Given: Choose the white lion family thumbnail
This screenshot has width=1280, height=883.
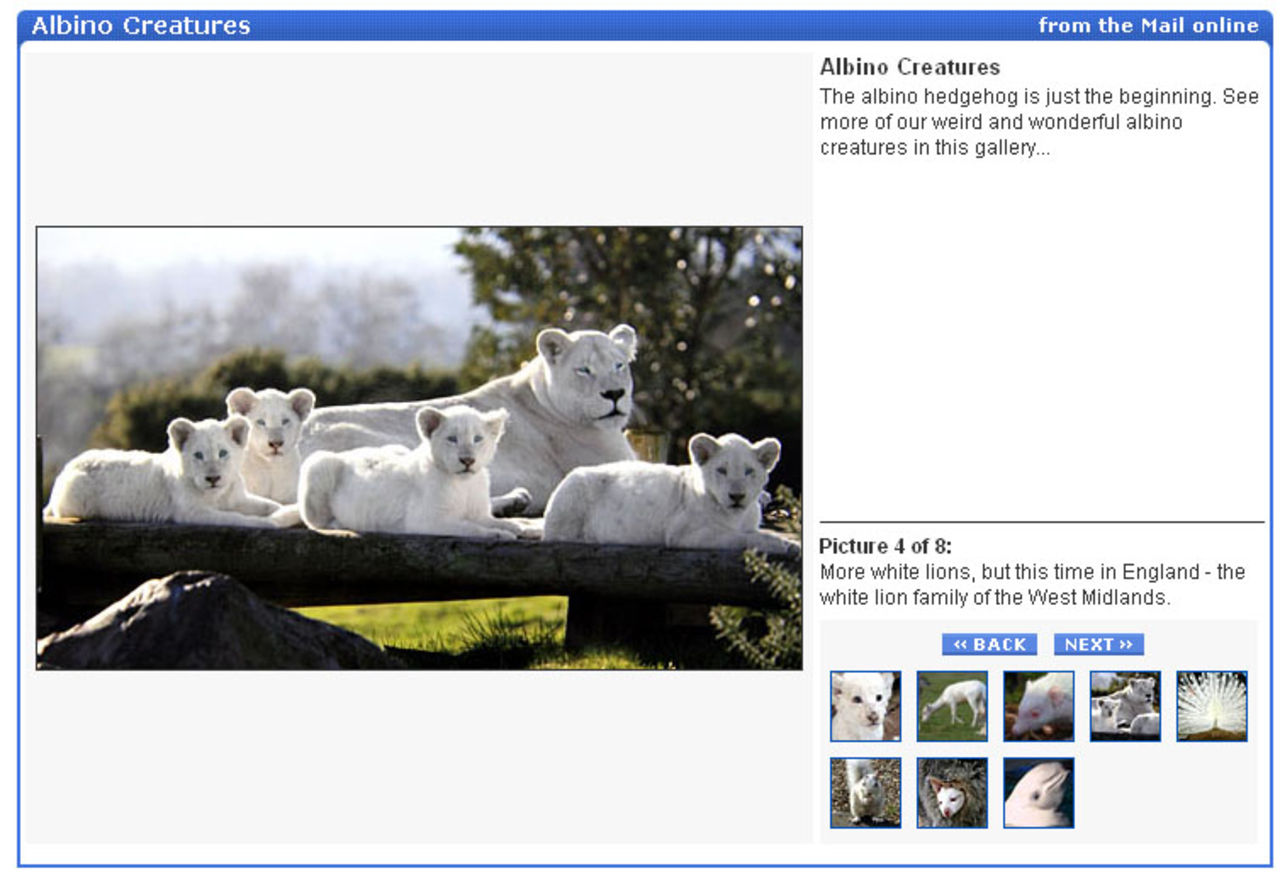Looking at the screenshot, I should (1125, 706).
